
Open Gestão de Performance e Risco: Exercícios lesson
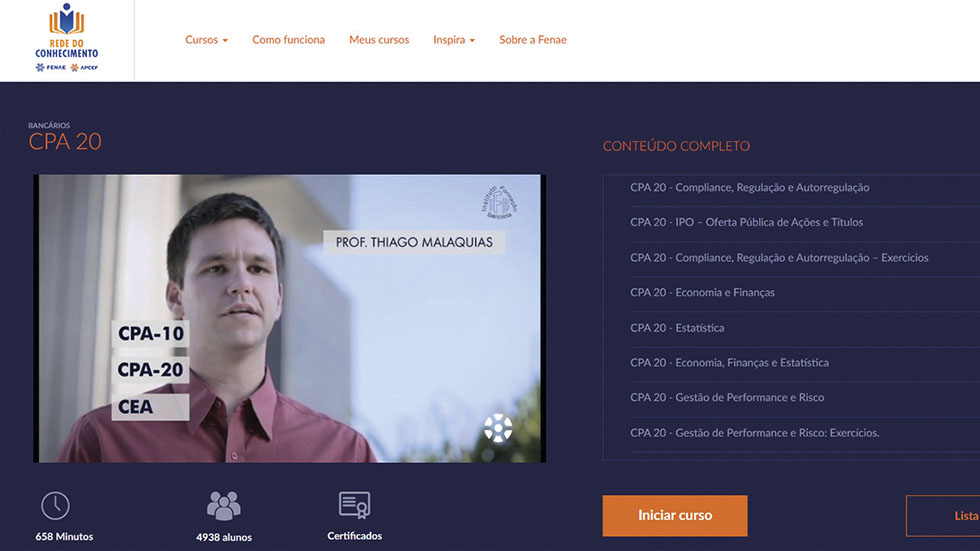coord(754,433)
